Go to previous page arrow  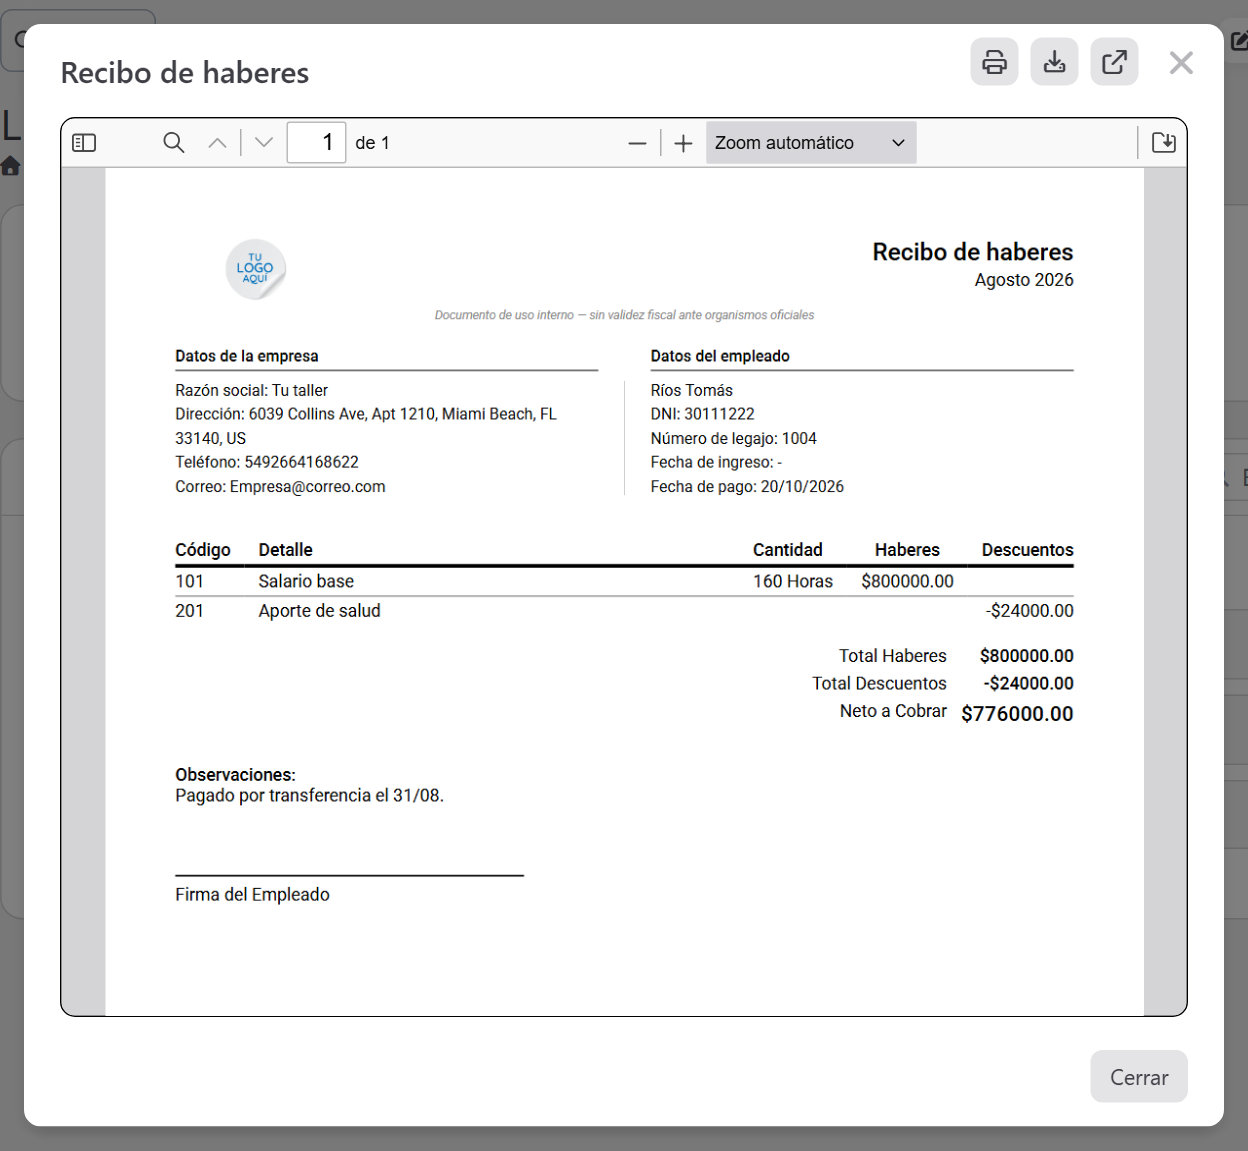[x=217, y=143]
